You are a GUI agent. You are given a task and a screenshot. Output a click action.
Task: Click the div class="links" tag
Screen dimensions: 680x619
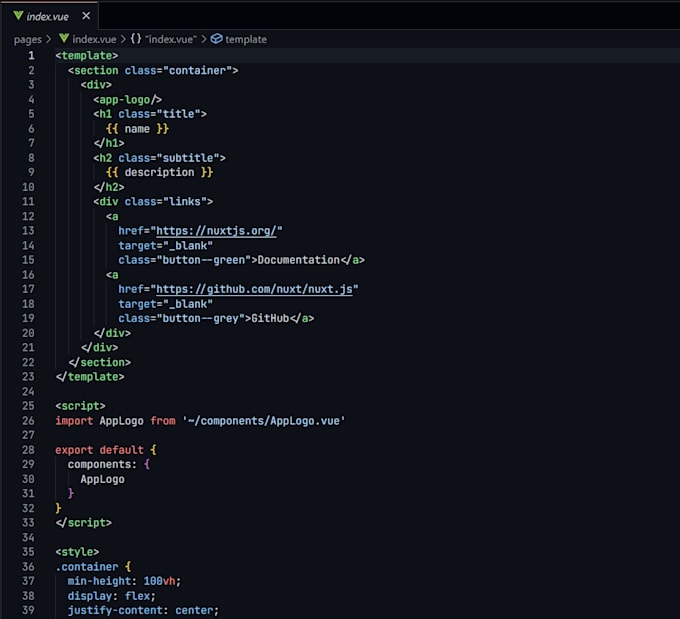tap(153, 202)
